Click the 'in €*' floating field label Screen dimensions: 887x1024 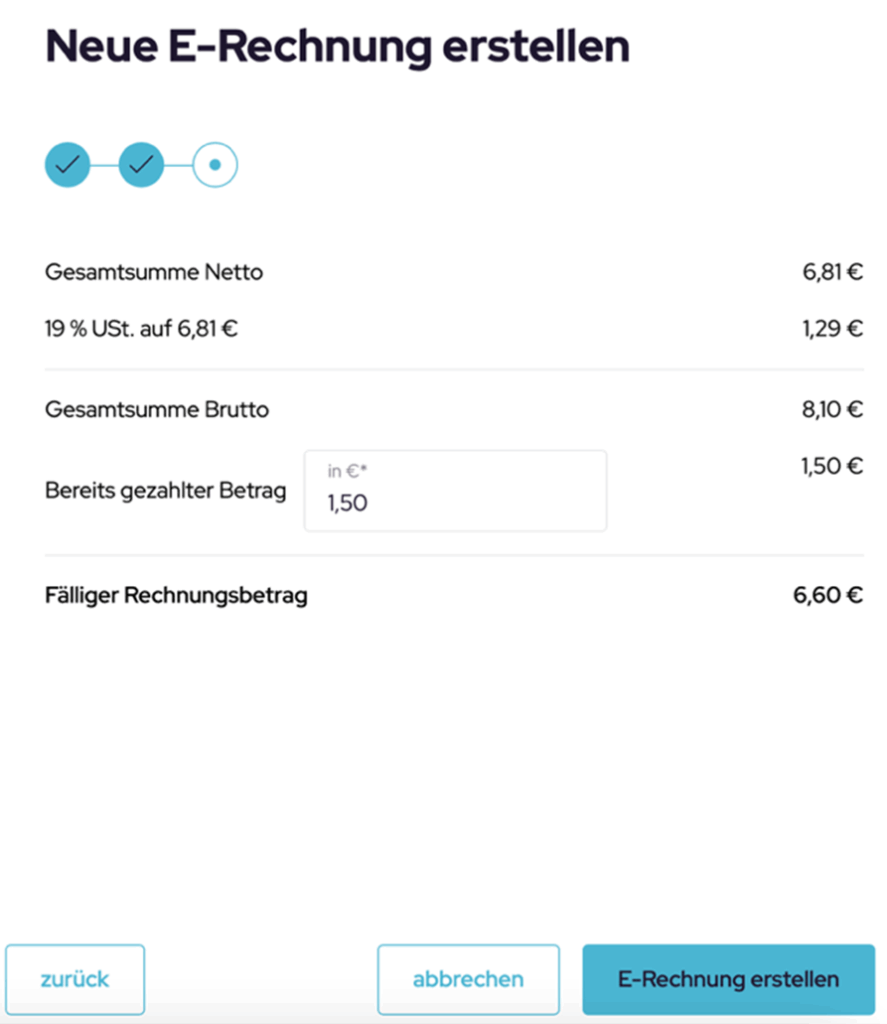(347, 471)
